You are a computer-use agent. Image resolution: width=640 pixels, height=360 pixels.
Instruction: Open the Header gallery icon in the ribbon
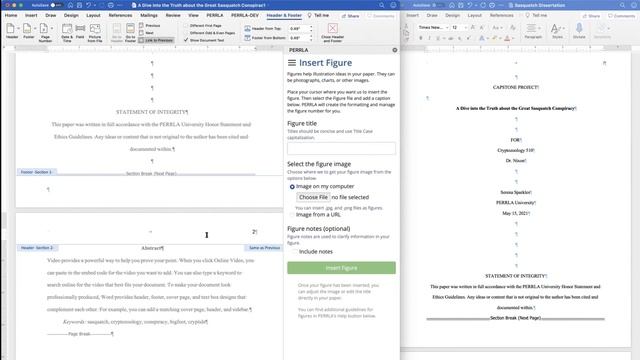(x=11, y=29)
